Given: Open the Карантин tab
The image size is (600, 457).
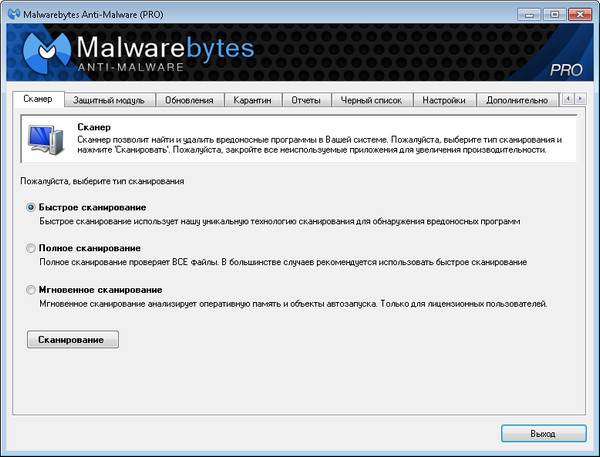Looking at the screenshot, I should point(252,100).
